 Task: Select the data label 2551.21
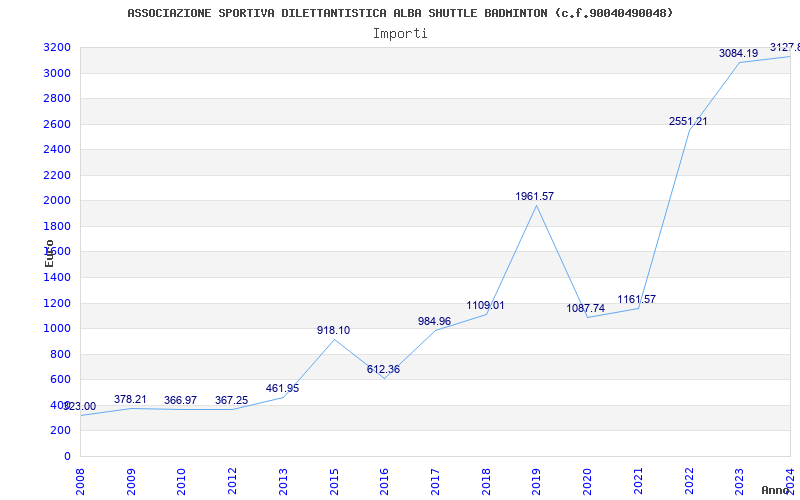click(x=688, y=121)
